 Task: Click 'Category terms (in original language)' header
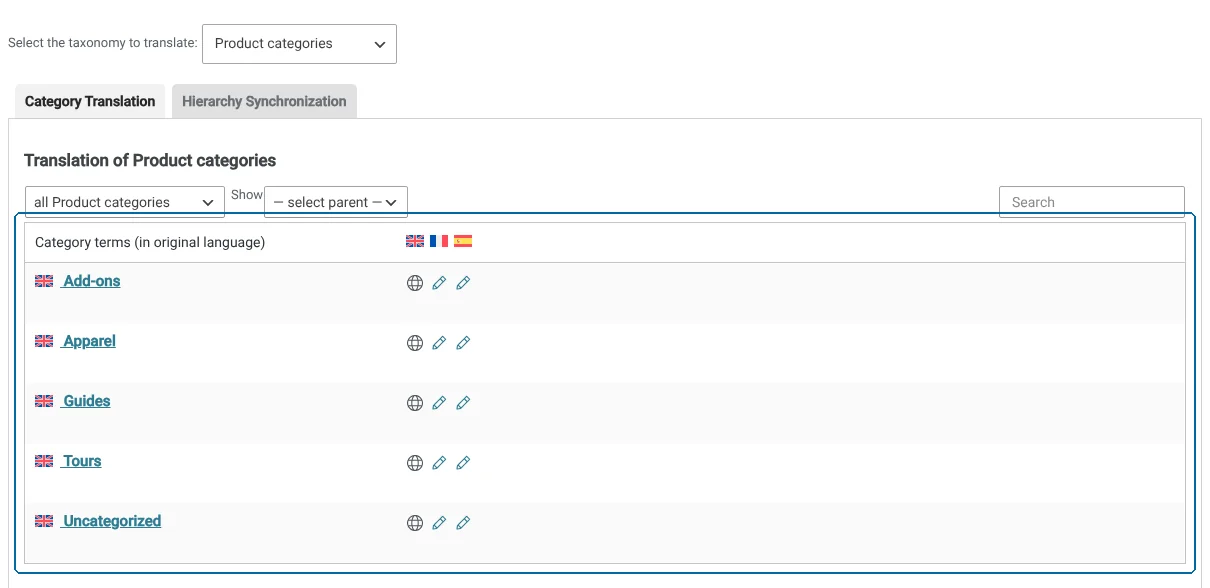coord(150,242)
